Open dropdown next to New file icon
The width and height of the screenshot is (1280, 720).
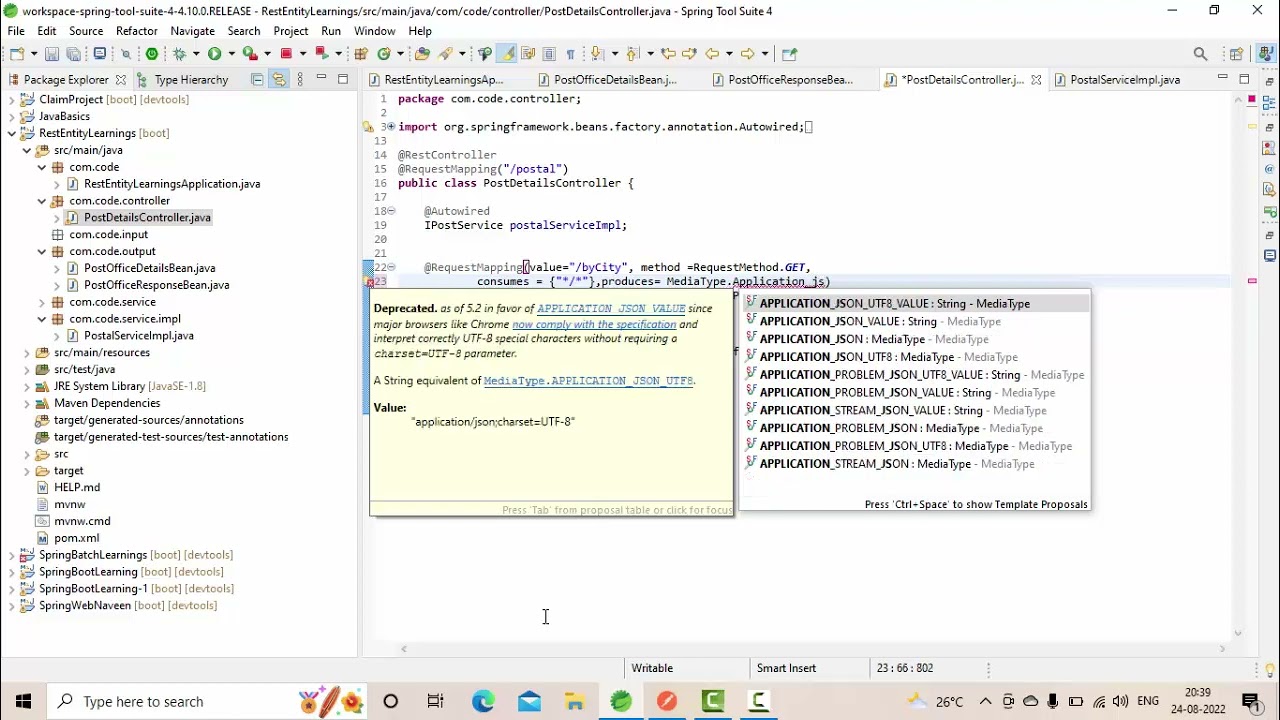pyautogui.click(x=33, y=53)
